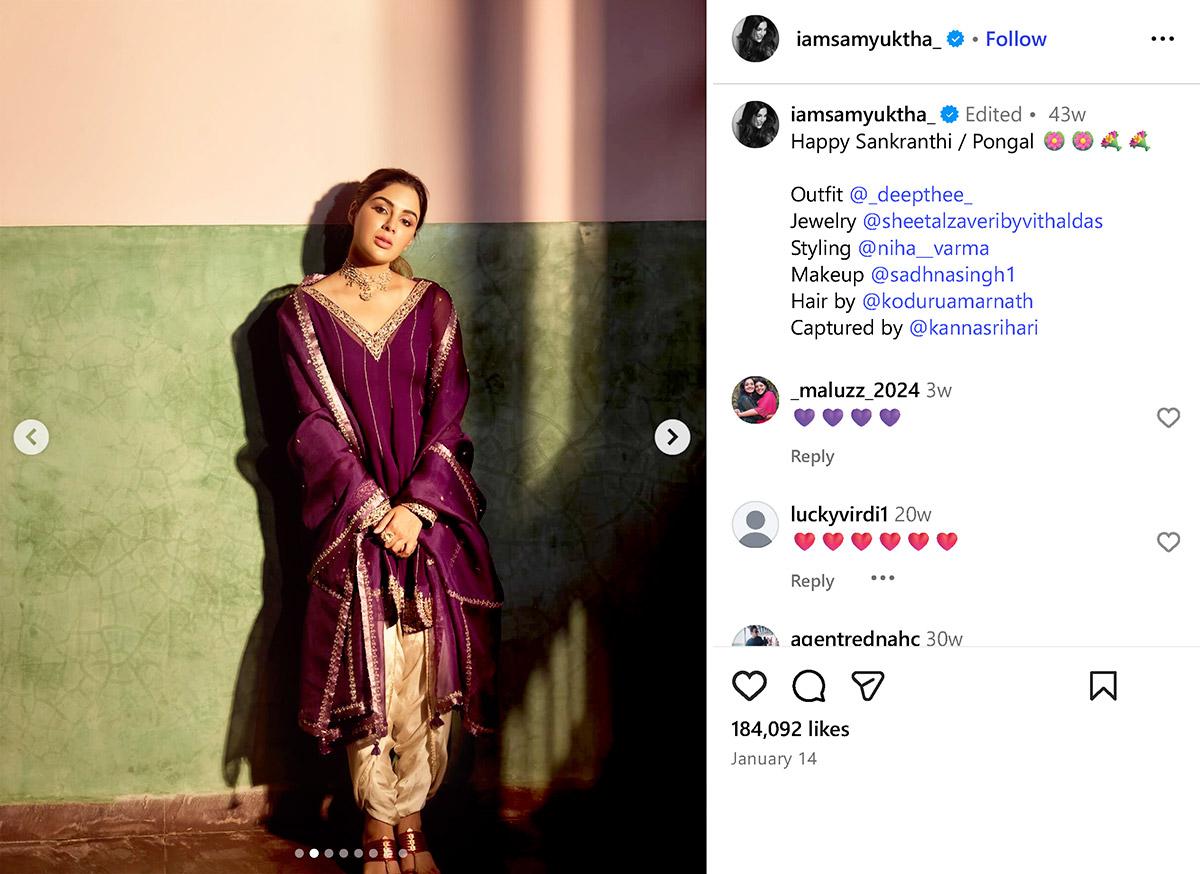The width and height of the screenshot is (1200, 874).
Task: Visit @kannasrihari photographer profile
Action: click(x=973, y=328)
